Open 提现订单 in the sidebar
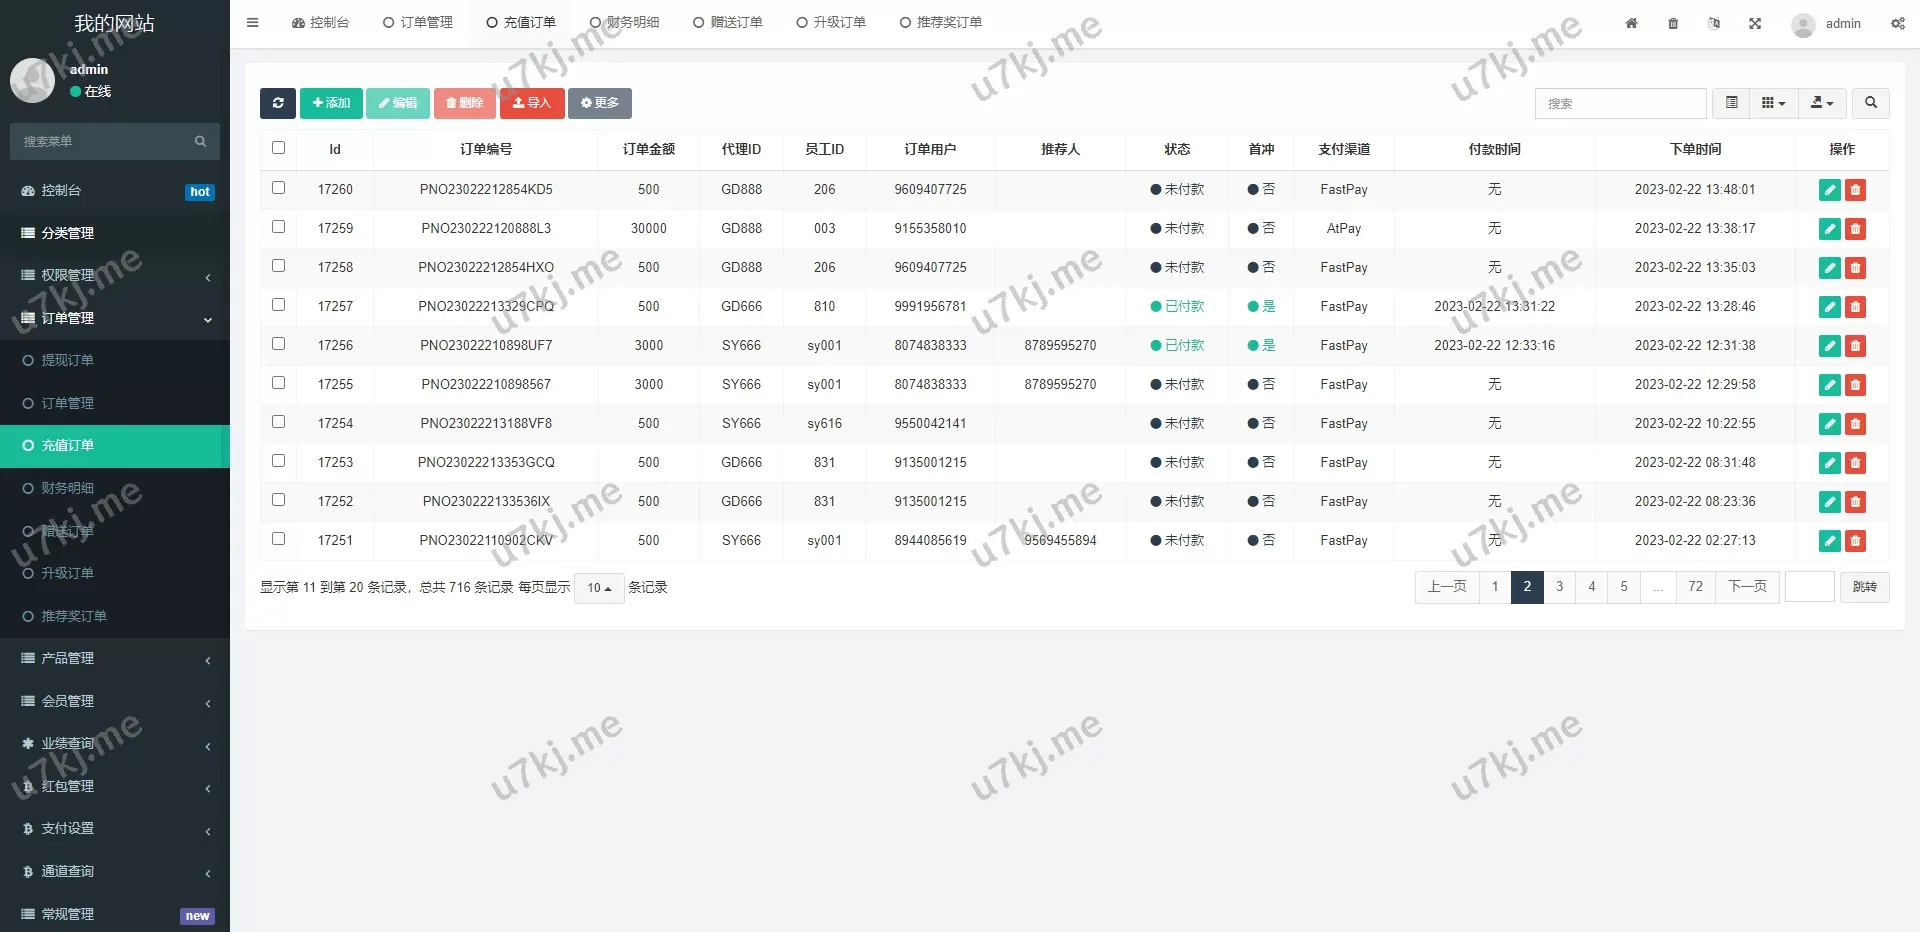 click(x=67, y=360)
